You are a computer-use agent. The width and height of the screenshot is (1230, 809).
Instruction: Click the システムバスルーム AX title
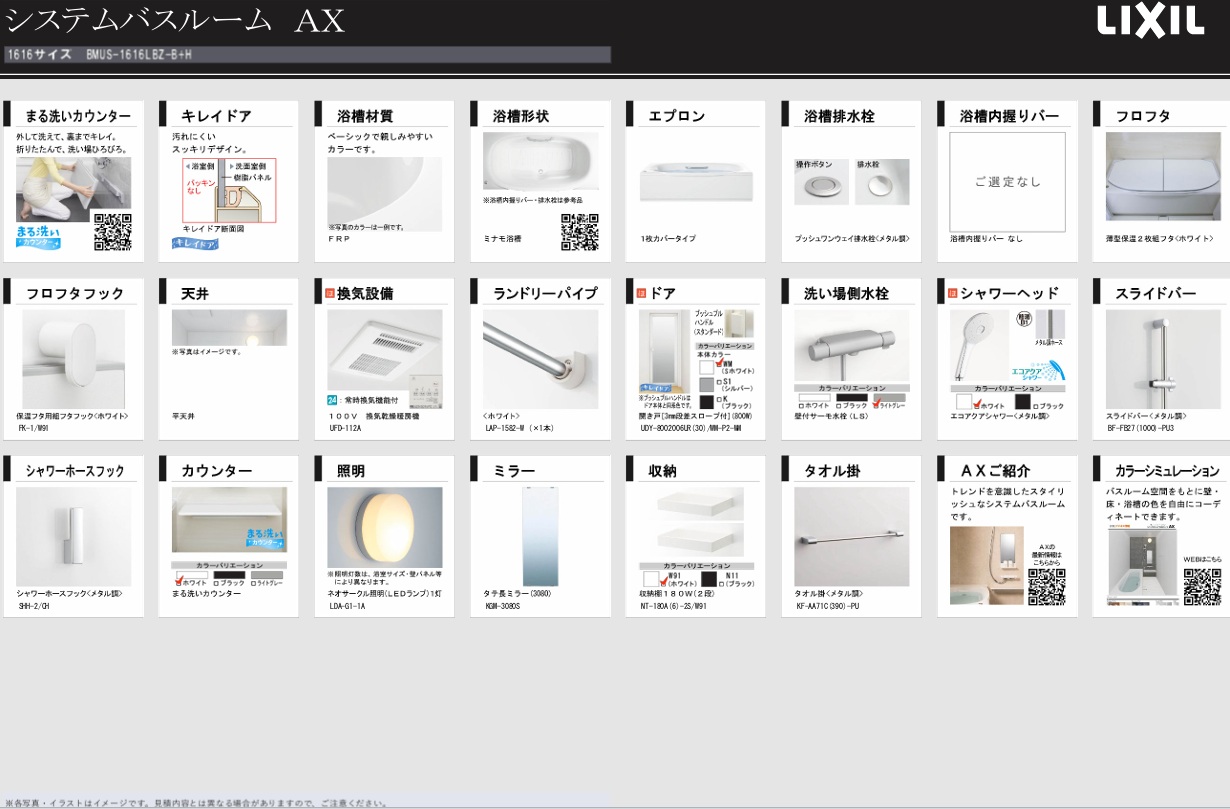click(x=176, y=20)
